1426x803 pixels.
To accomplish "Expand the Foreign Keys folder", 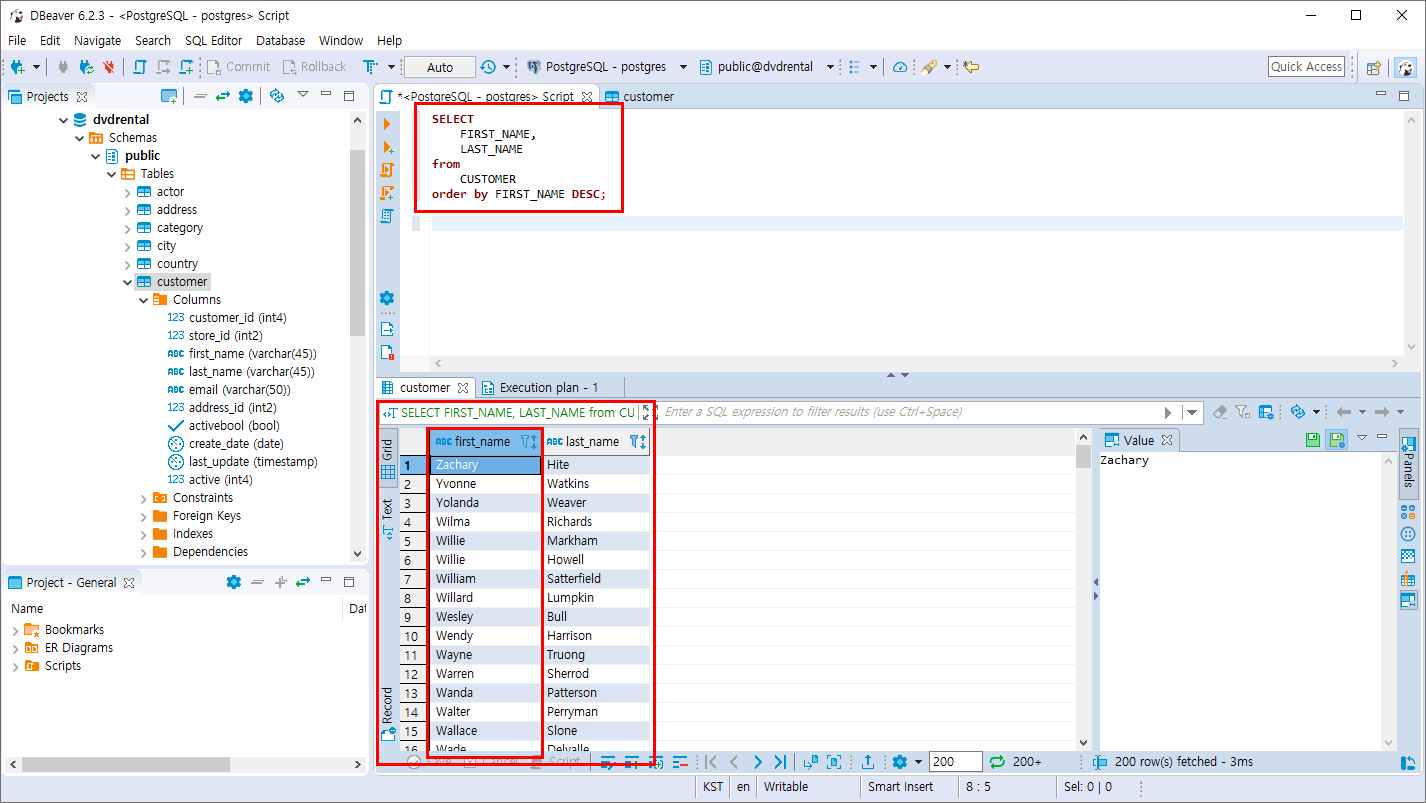I will [143, 516].
